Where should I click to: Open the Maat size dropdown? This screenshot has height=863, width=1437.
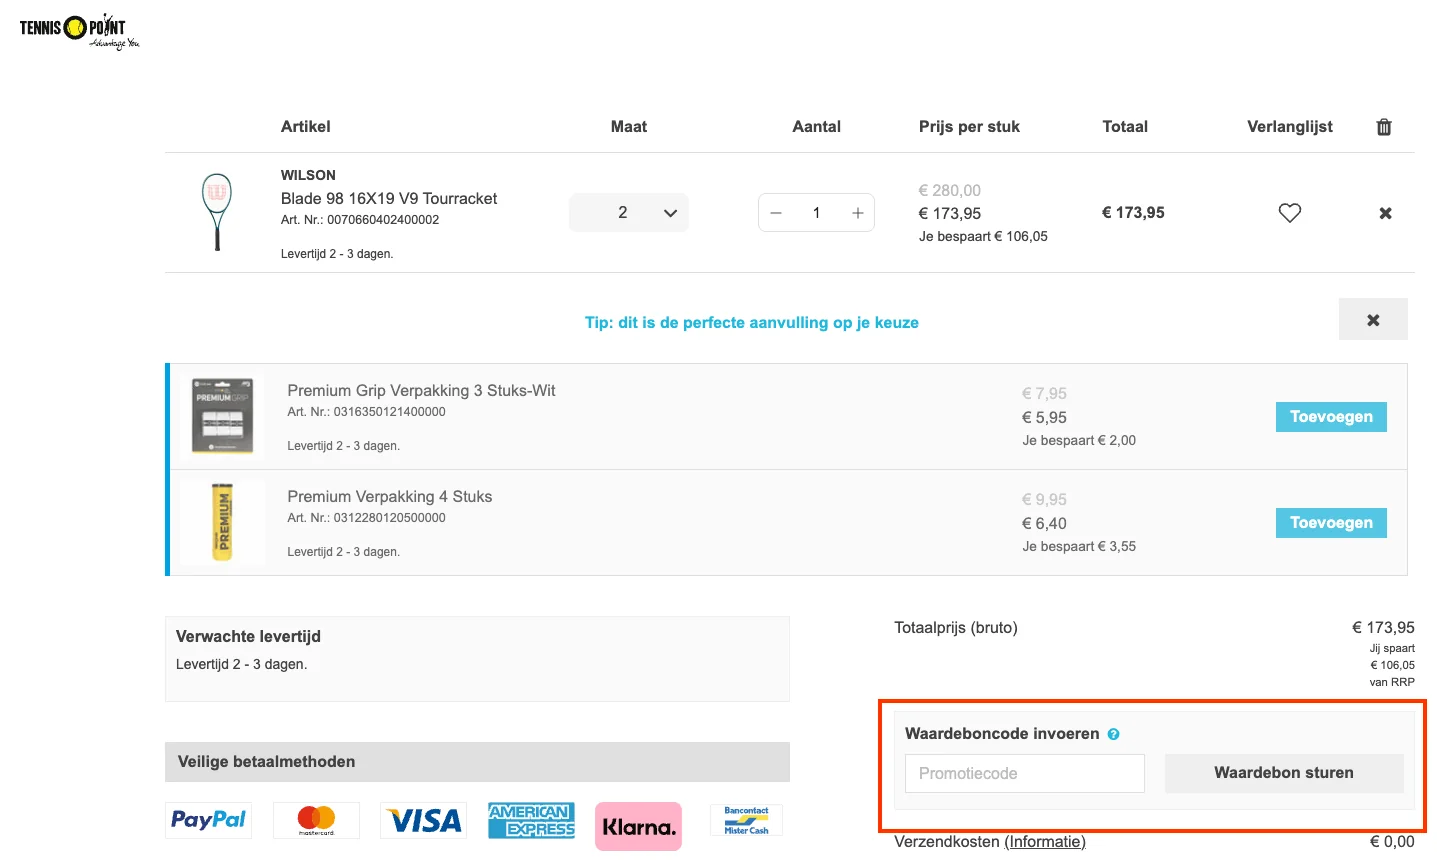629,213
